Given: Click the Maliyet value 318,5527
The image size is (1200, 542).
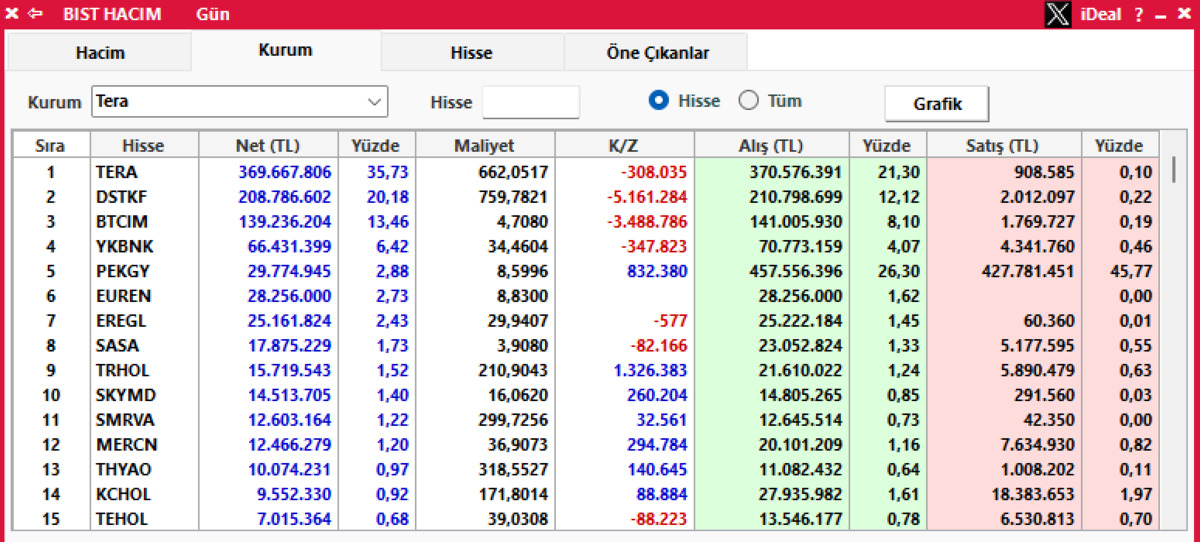Looking at the screenshot, I should coord(514,469).
